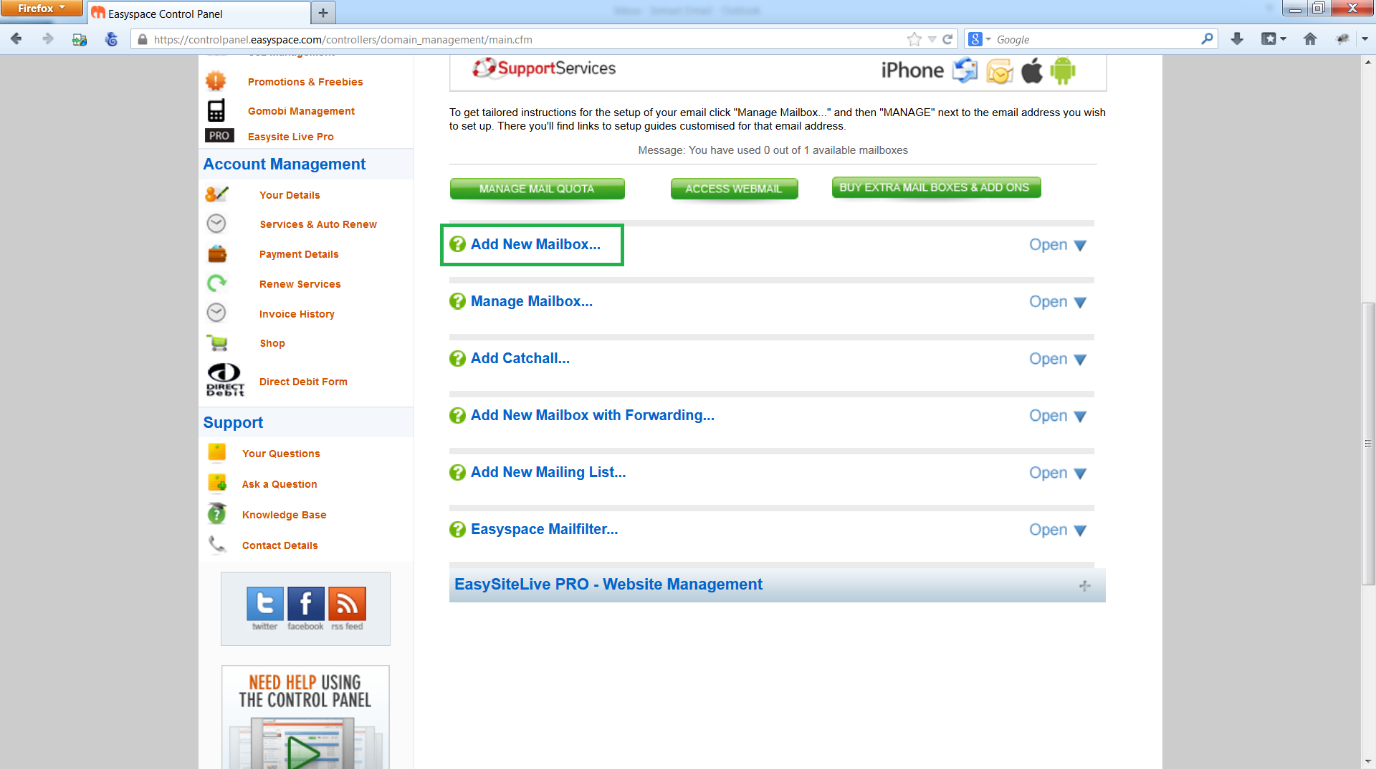The image size is (1376, 769).
Task: Open Ask a Question link
Action: (x=279, y=484)
